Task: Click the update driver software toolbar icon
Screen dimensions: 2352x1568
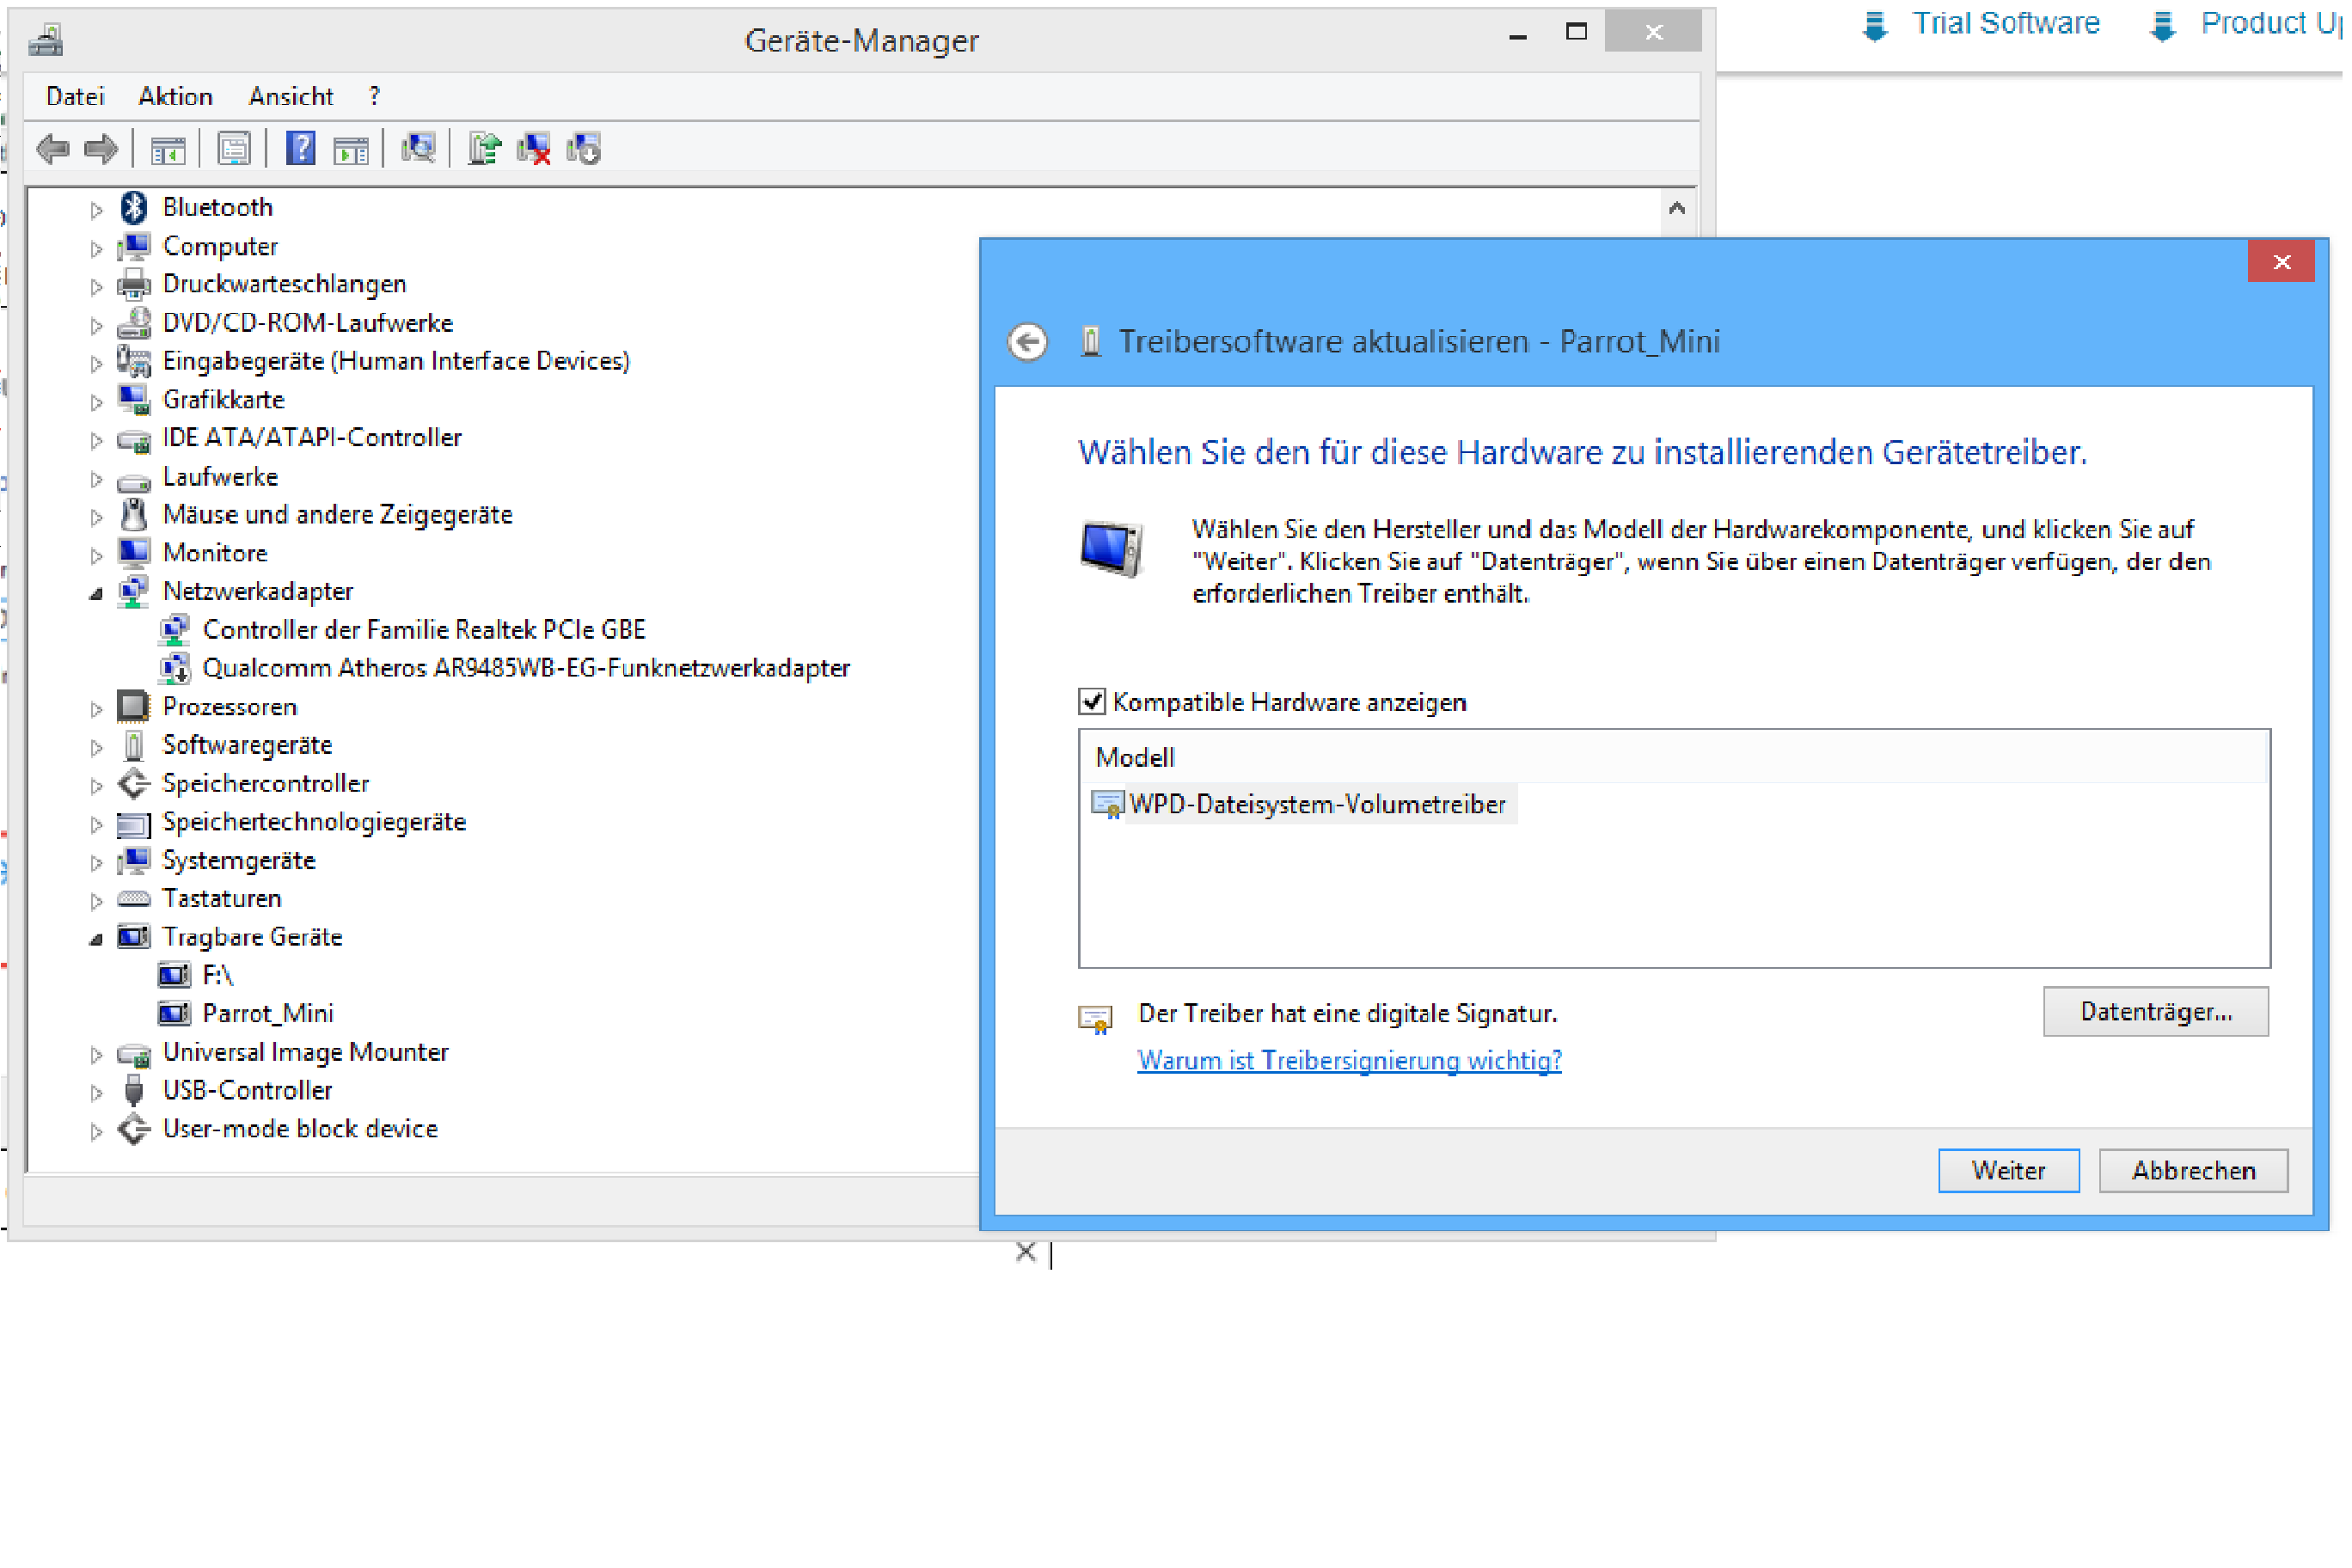Action: [x=484, y=149]
